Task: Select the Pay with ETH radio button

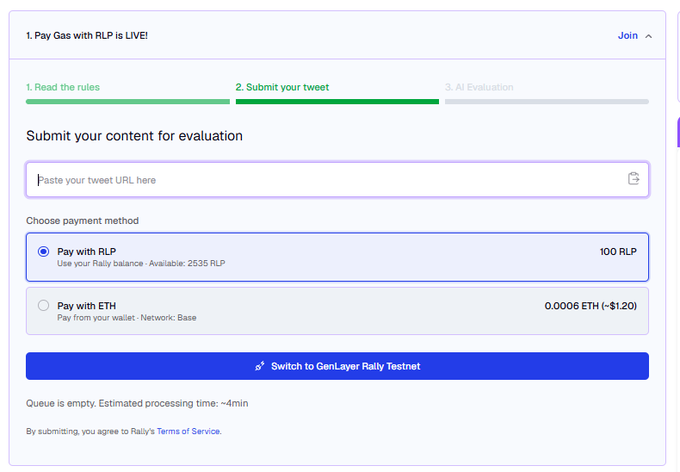Action: (x=43, y=305)
